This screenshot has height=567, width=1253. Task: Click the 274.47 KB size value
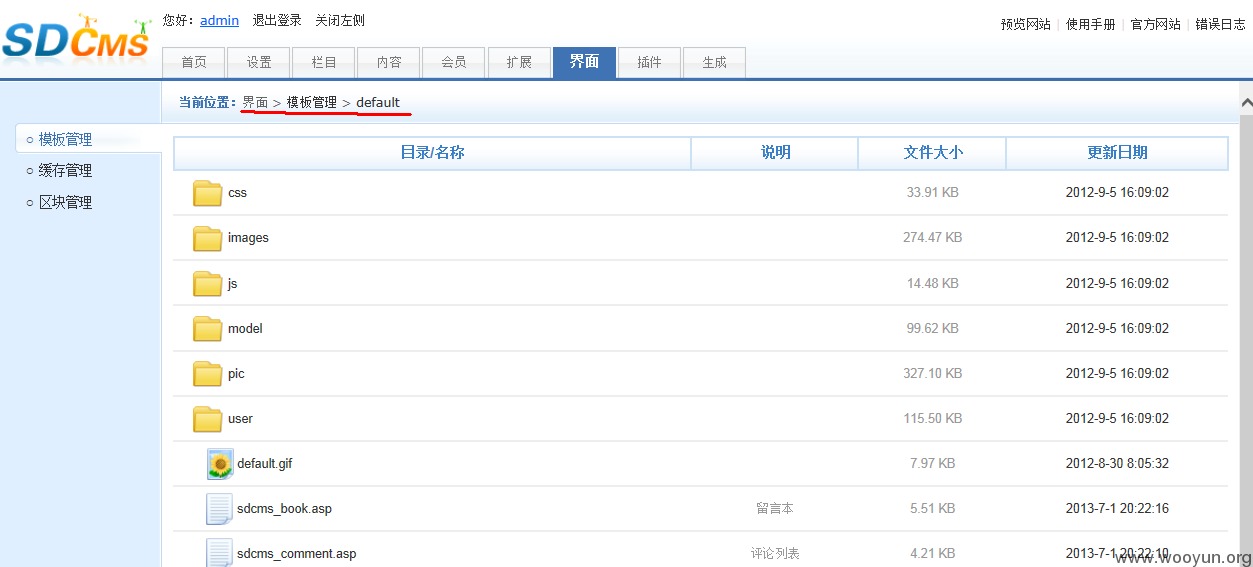click(932, 238)
